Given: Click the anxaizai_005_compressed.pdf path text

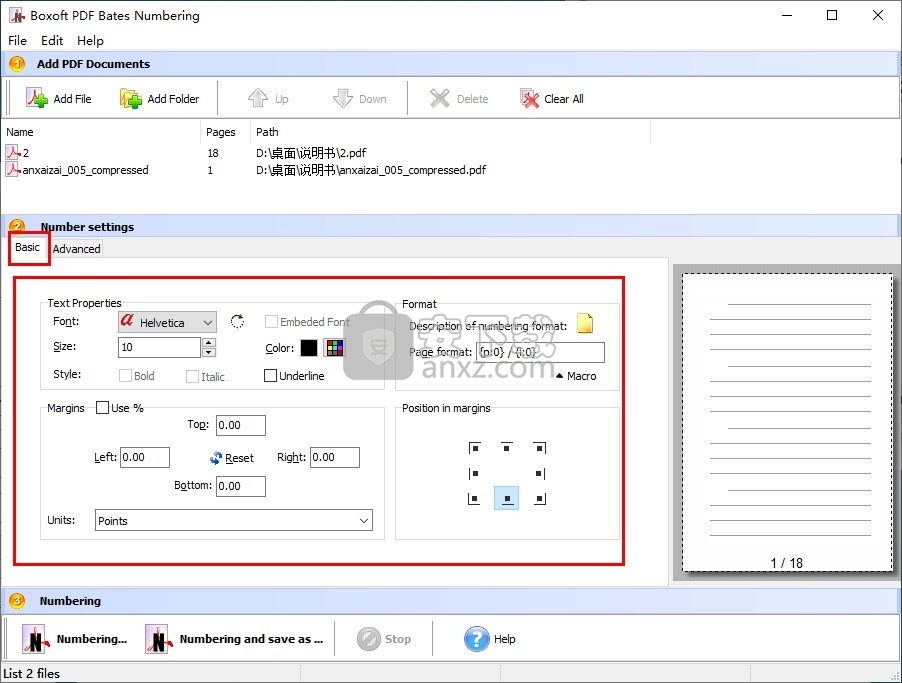Looking at the screenshot, I should click(x=371, y=170).
